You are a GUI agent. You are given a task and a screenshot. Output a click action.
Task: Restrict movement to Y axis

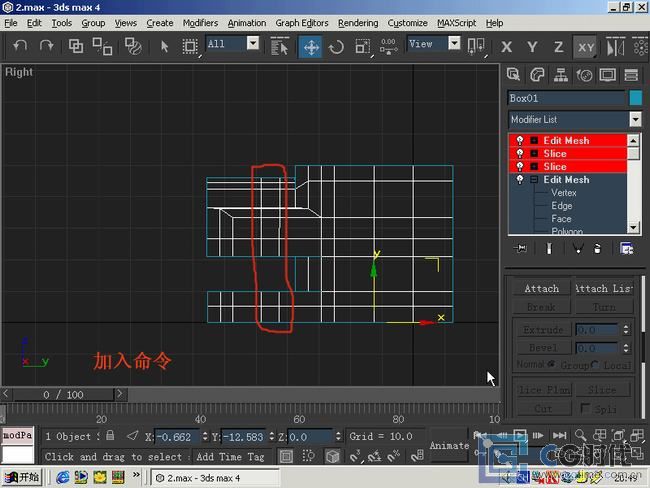click(532, 47)
